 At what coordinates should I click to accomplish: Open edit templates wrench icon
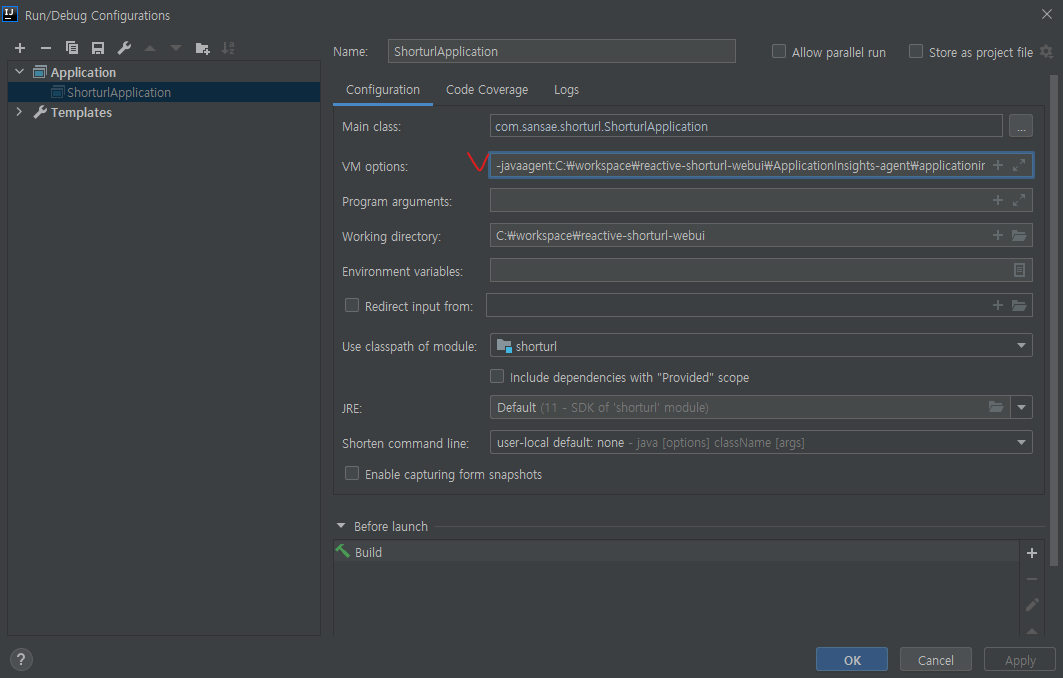click(124, 48)
